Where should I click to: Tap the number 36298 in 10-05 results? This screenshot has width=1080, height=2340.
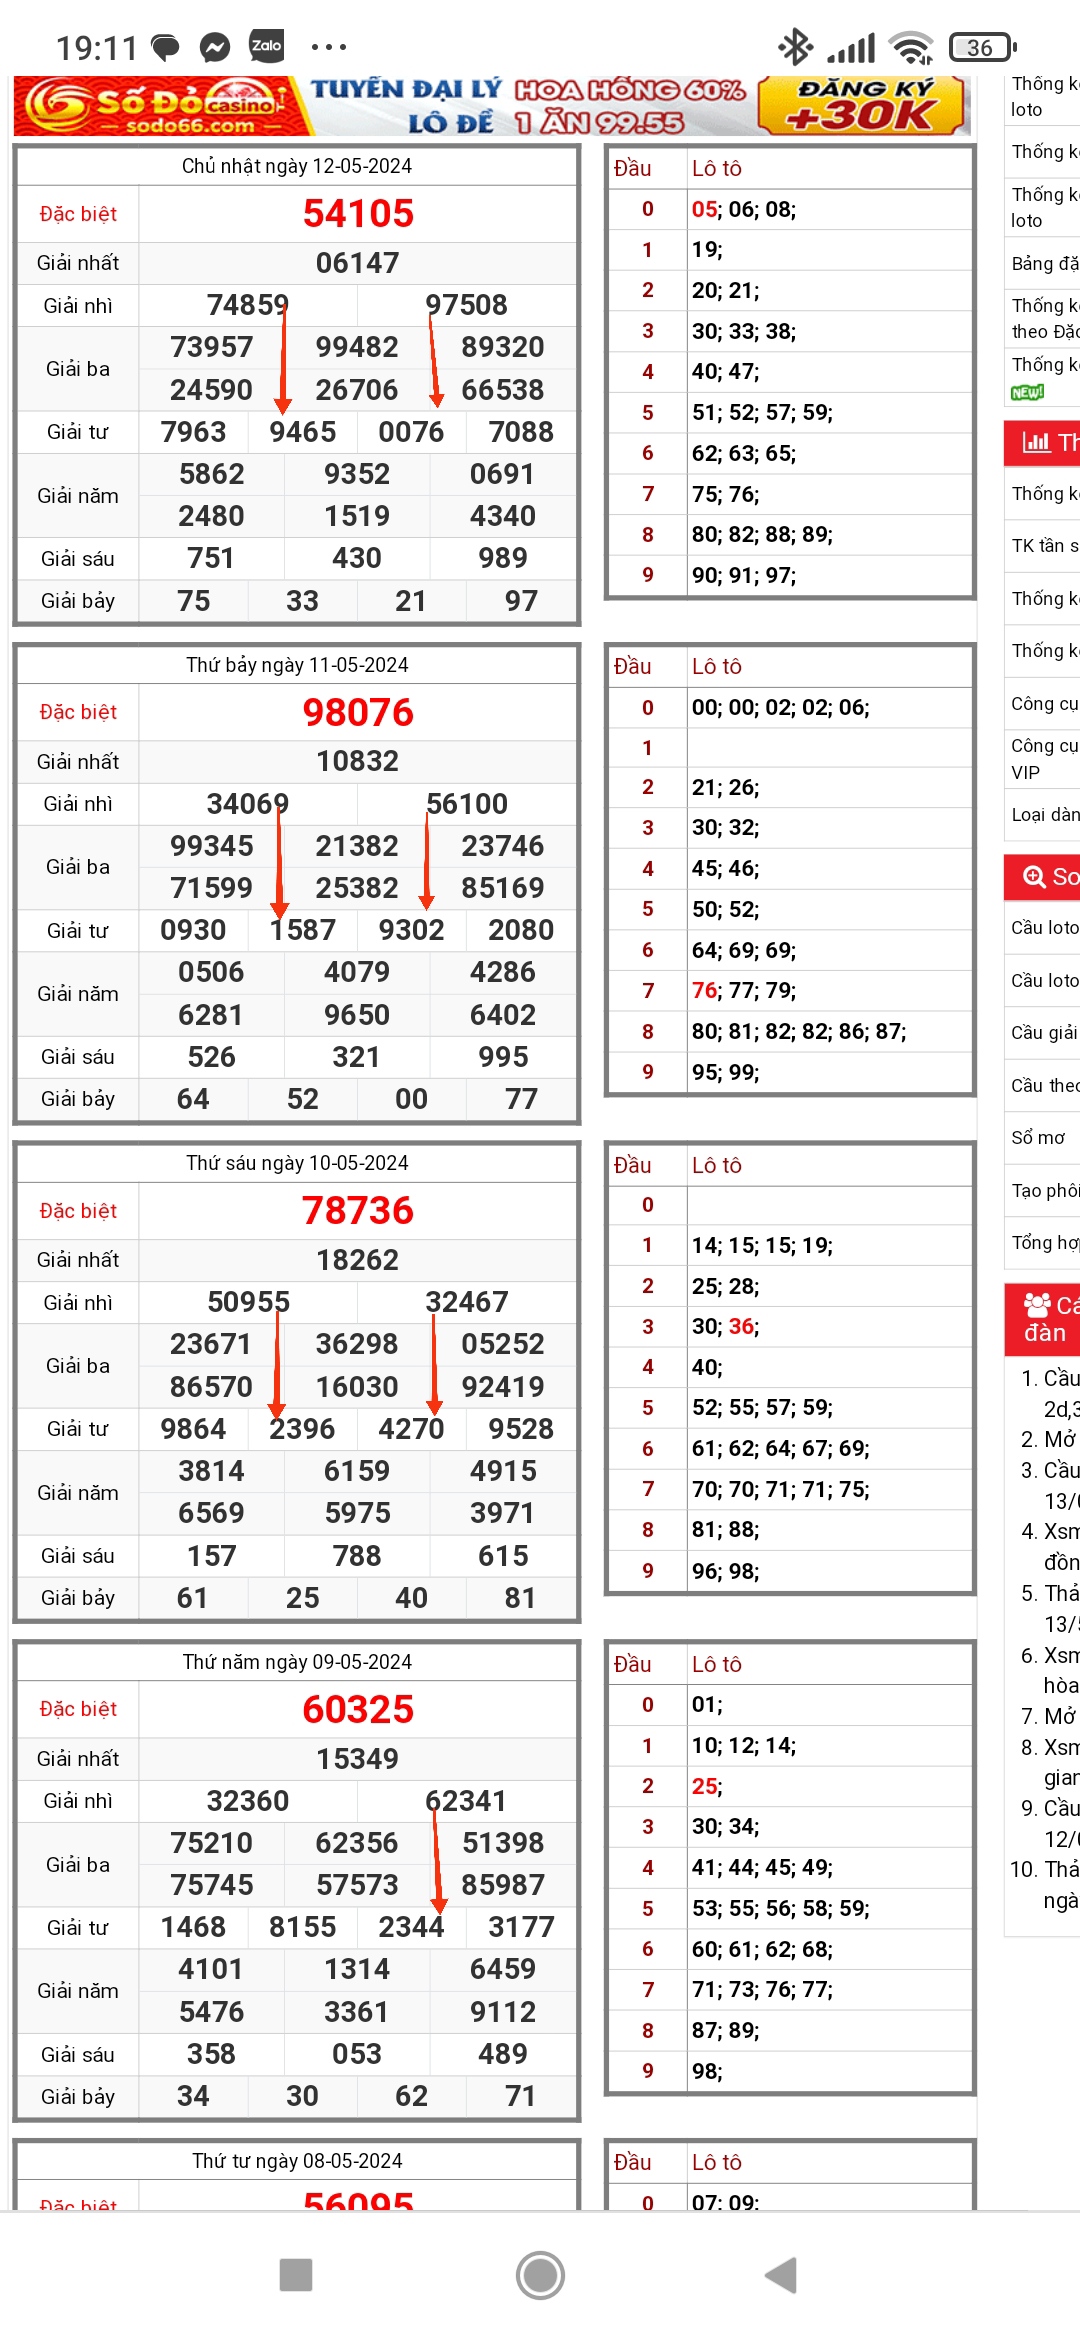point(357,1344)
